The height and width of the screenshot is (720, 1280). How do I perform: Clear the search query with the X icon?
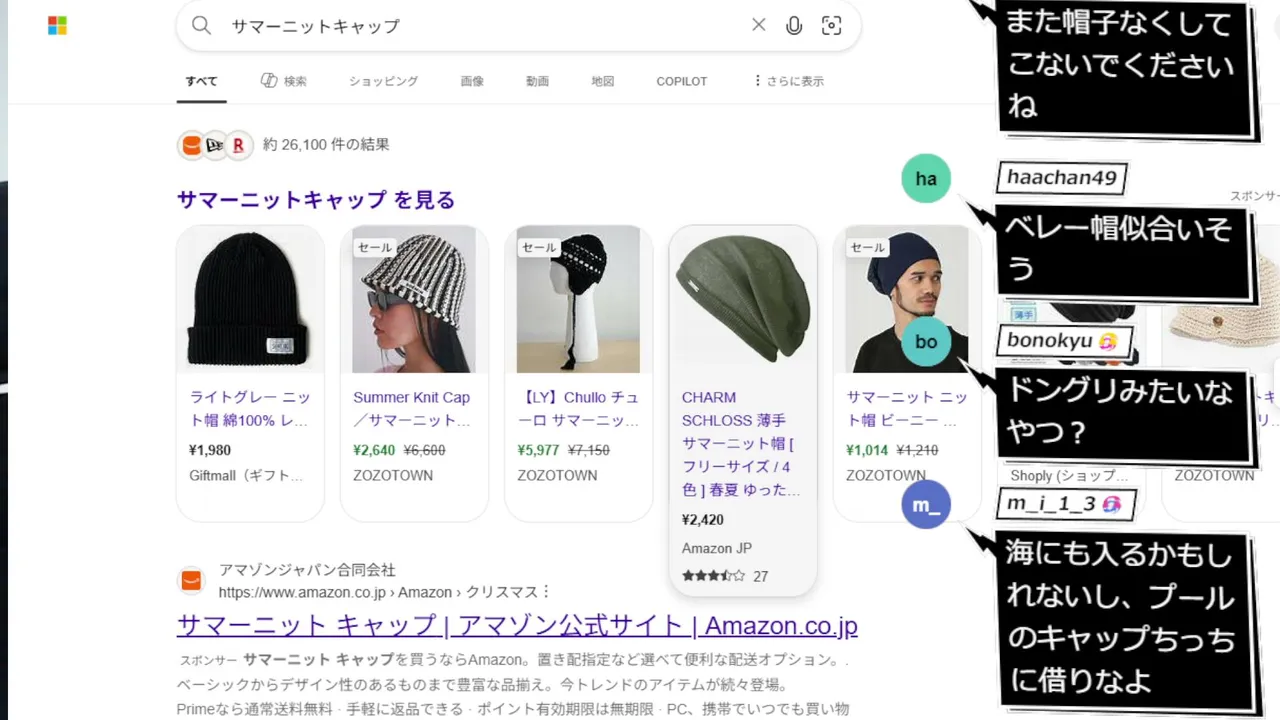[759, 25]
